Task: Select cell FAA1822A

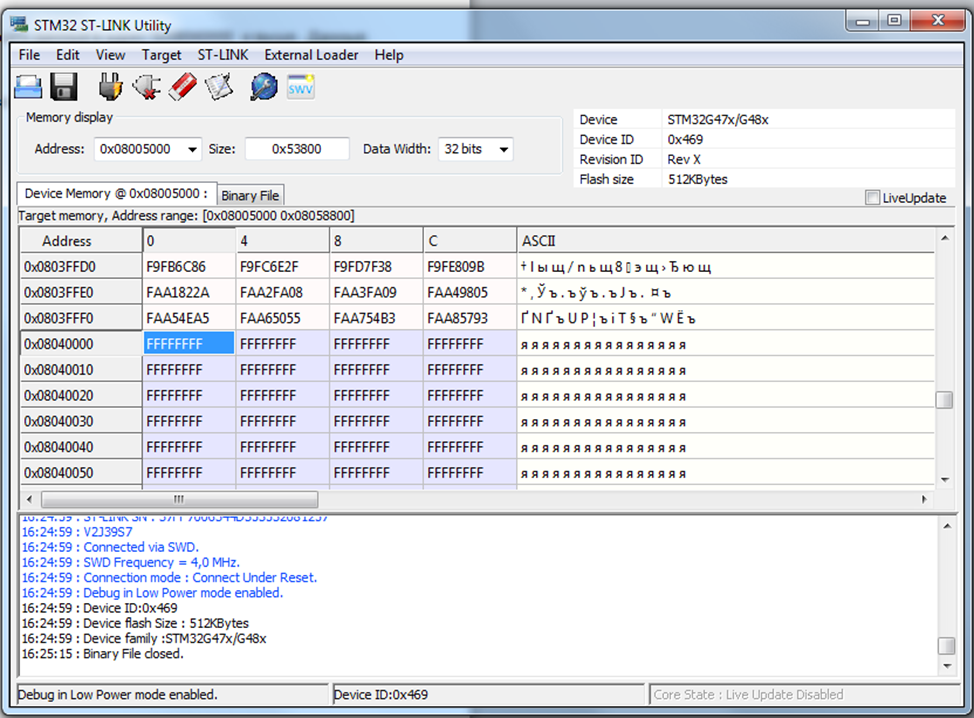Action: click(x=189, y=293)
